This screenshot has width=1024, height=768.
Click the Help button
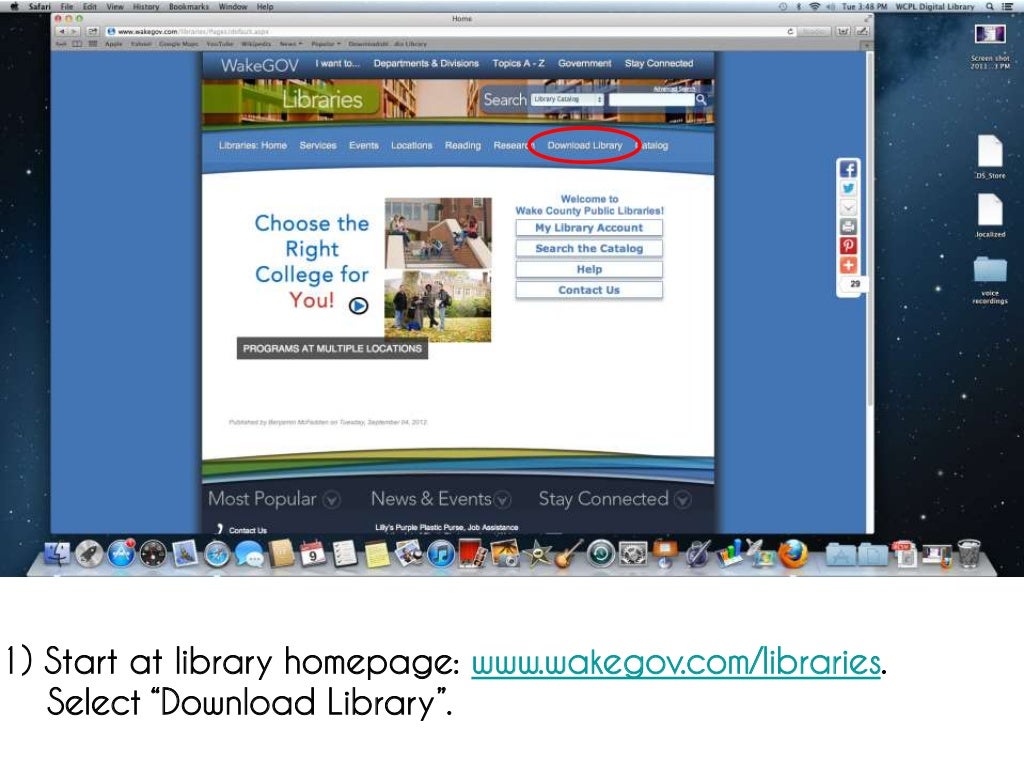589,269
